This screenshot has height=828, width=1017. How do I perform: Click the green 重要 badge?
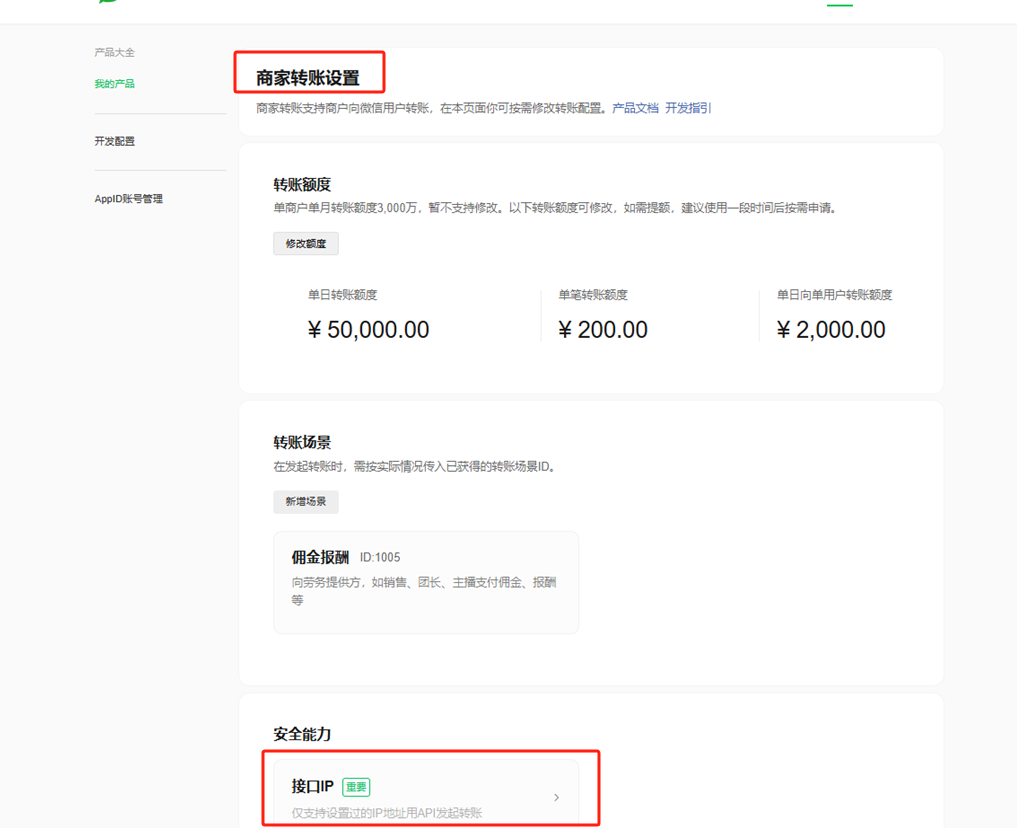[356, 787]
